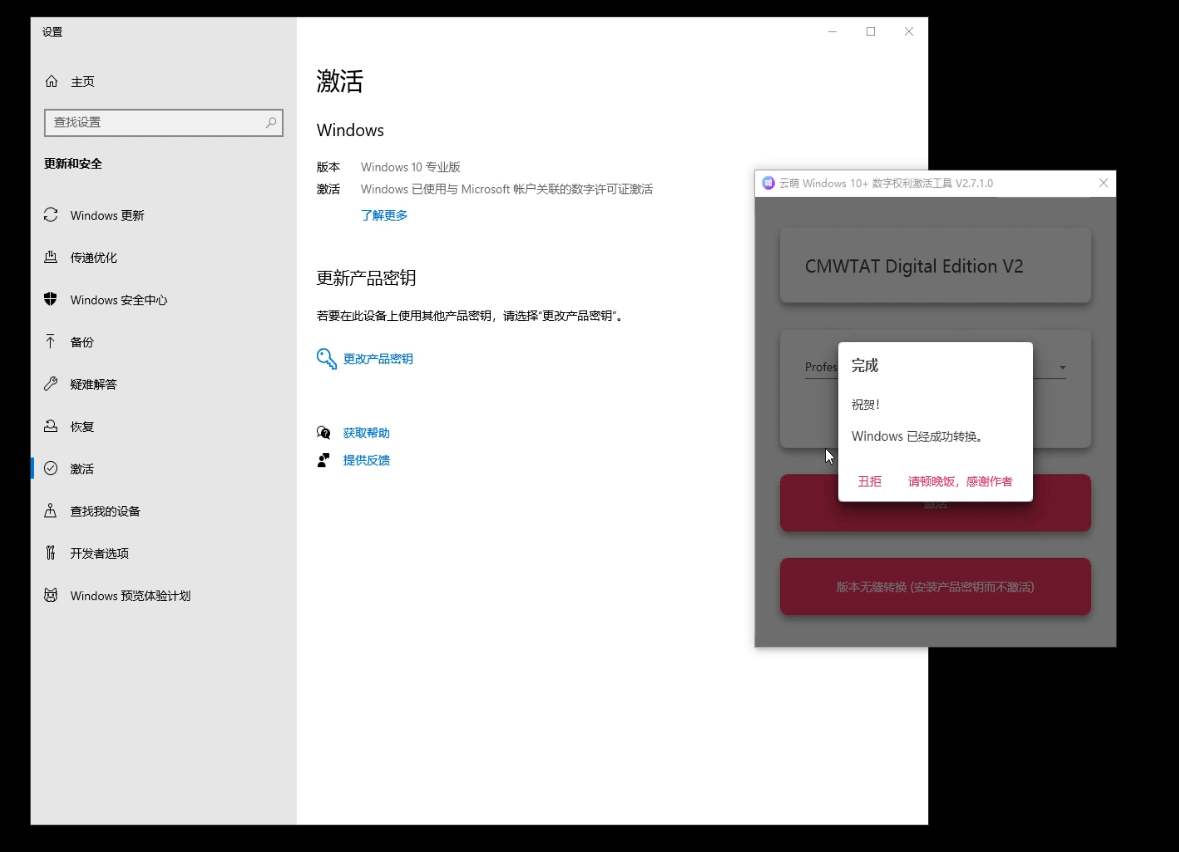Expand the Professional edition dropdown
This screenshot has width=1179, height=852.
pos(1063,367)
